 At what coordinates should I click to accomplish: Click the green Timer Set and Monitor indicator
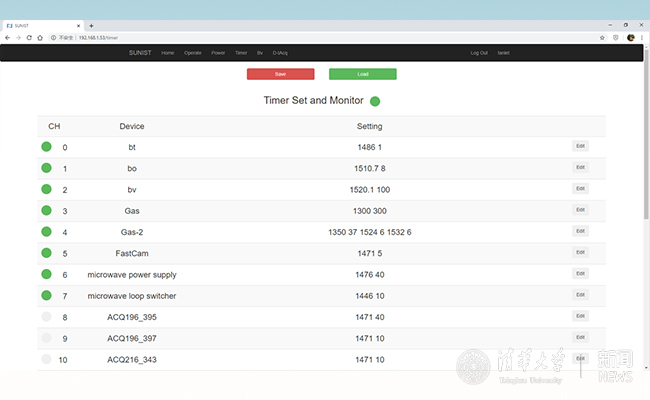click(375, 101)
